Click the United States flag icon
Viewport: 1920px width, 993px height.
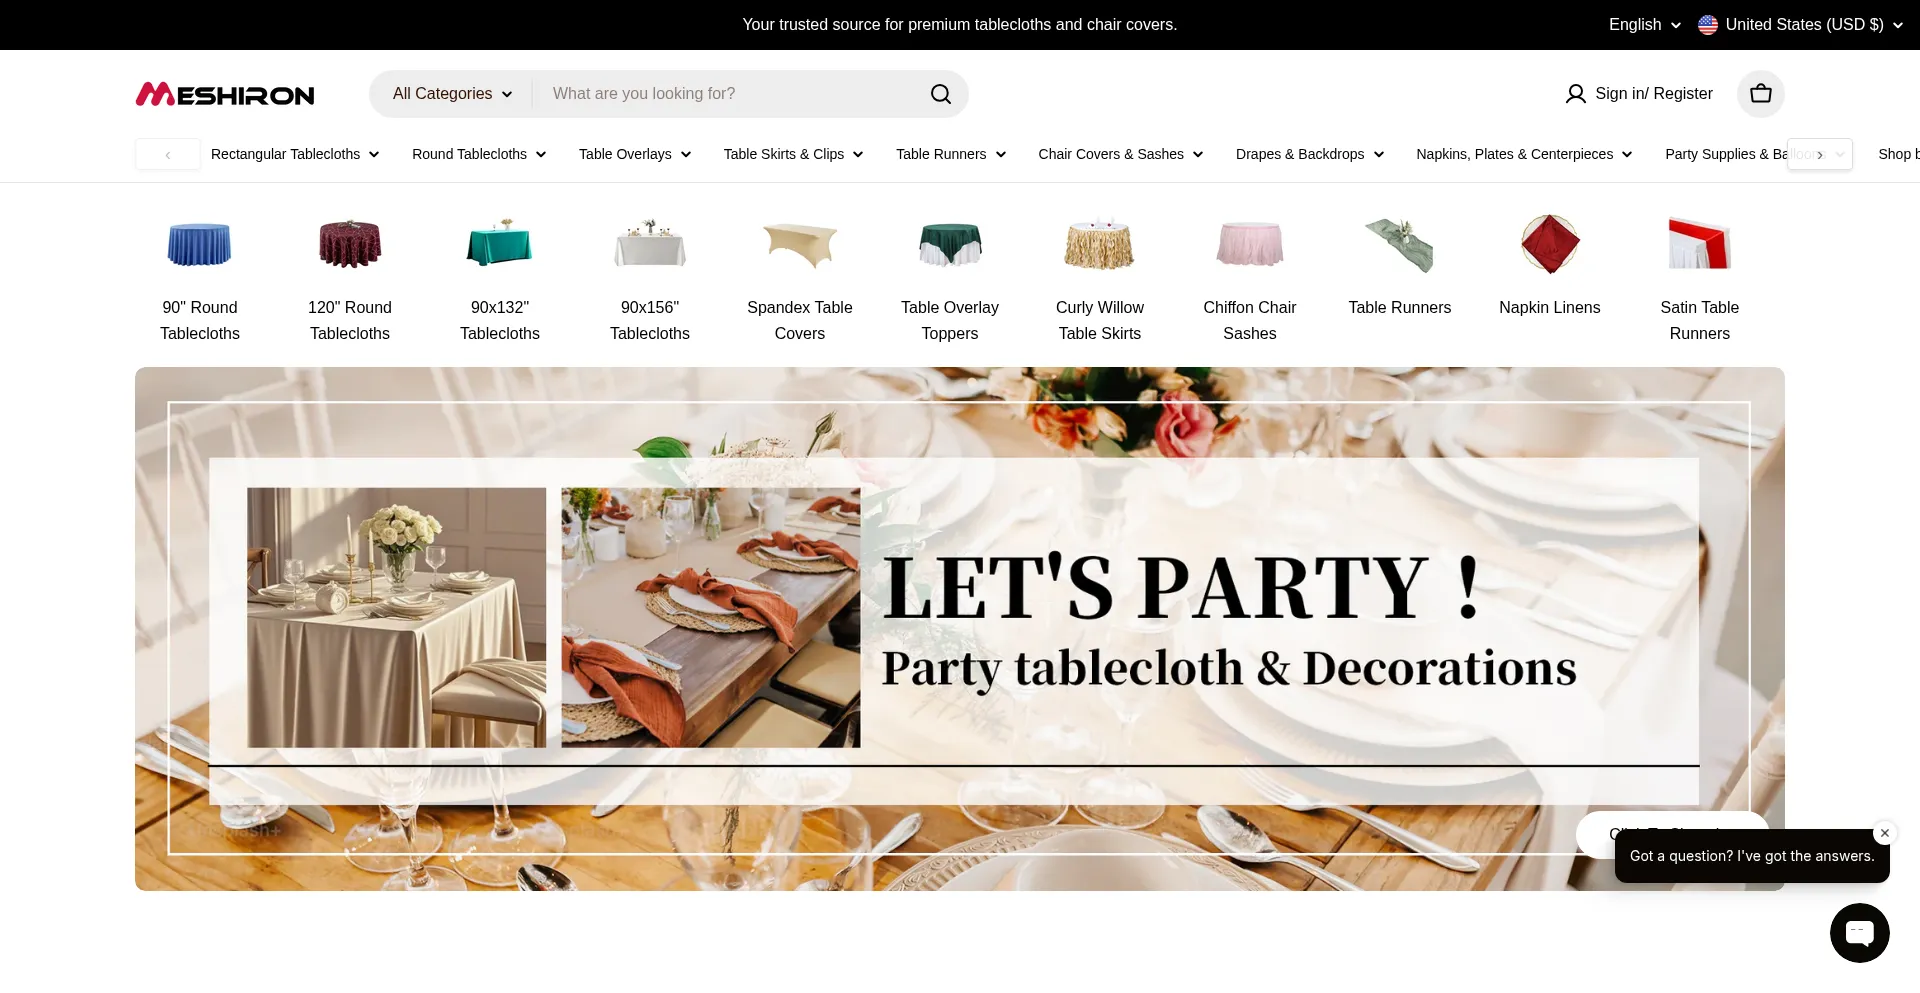[x=1708, y=25]
